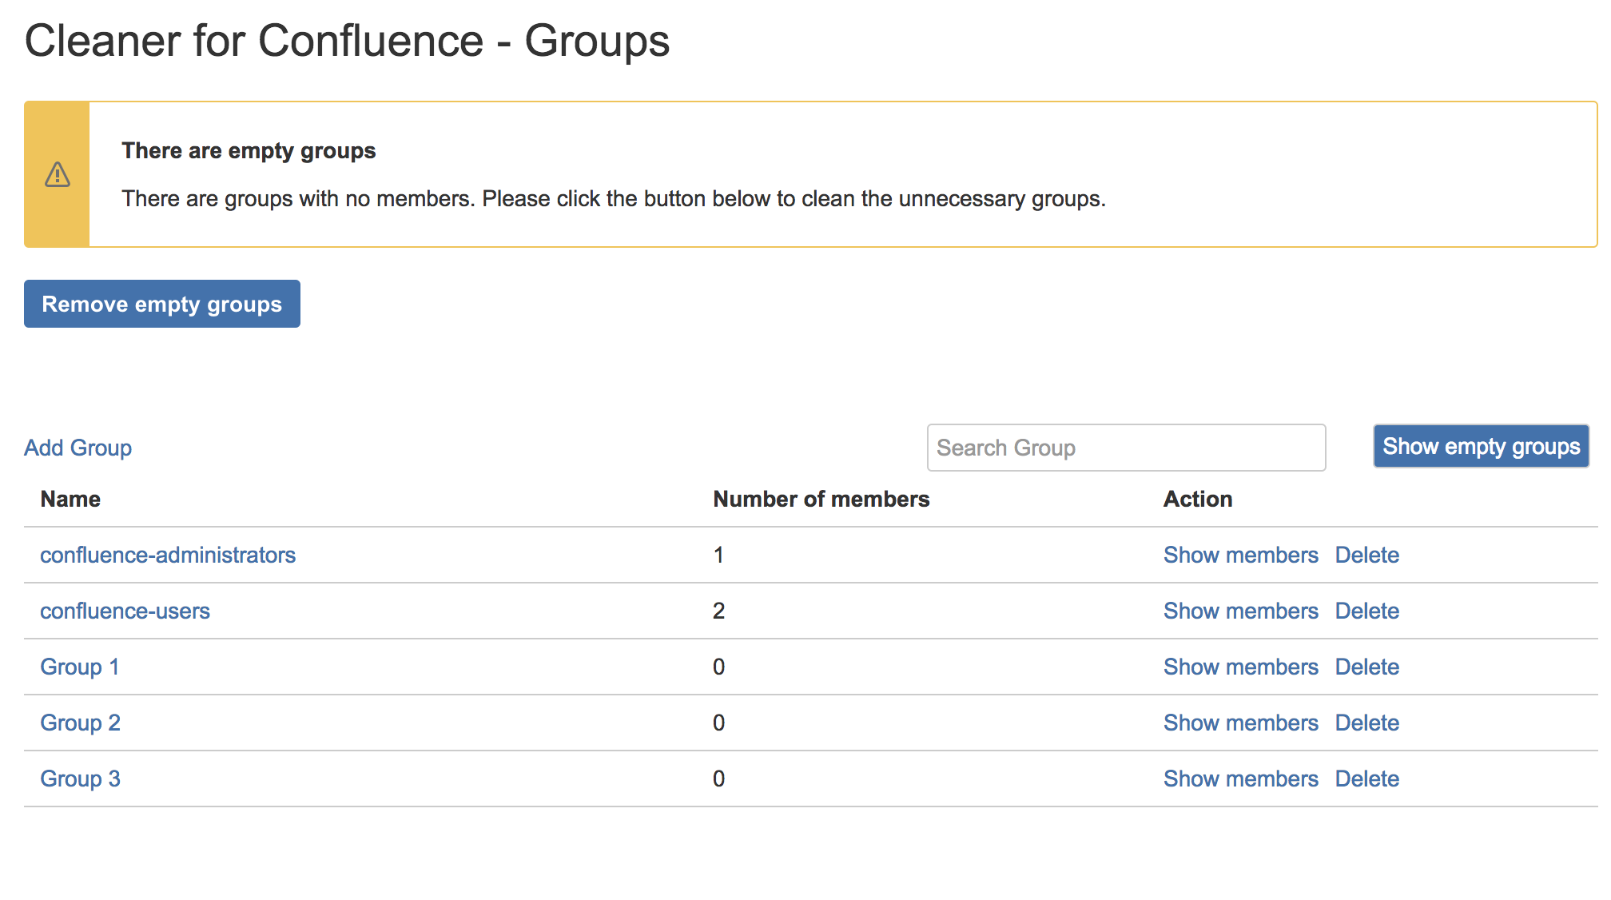The height and width of the screenshot is (900, 1611).
Task: Click the Remove empty groups button
Action: pos(162,304)
